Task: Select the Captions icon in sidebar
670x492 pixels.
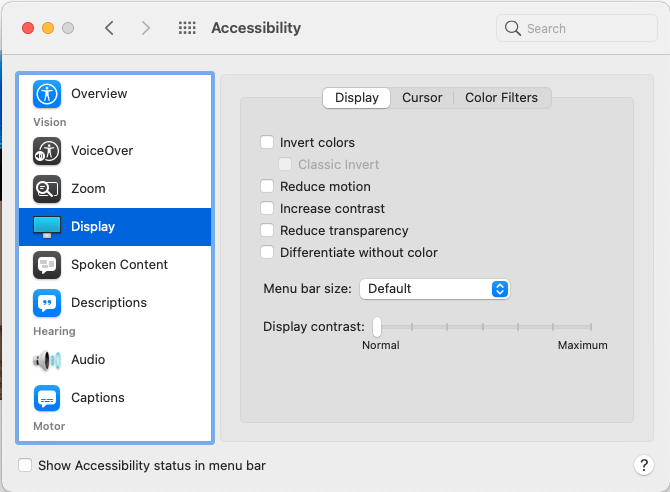Action: 47,398
